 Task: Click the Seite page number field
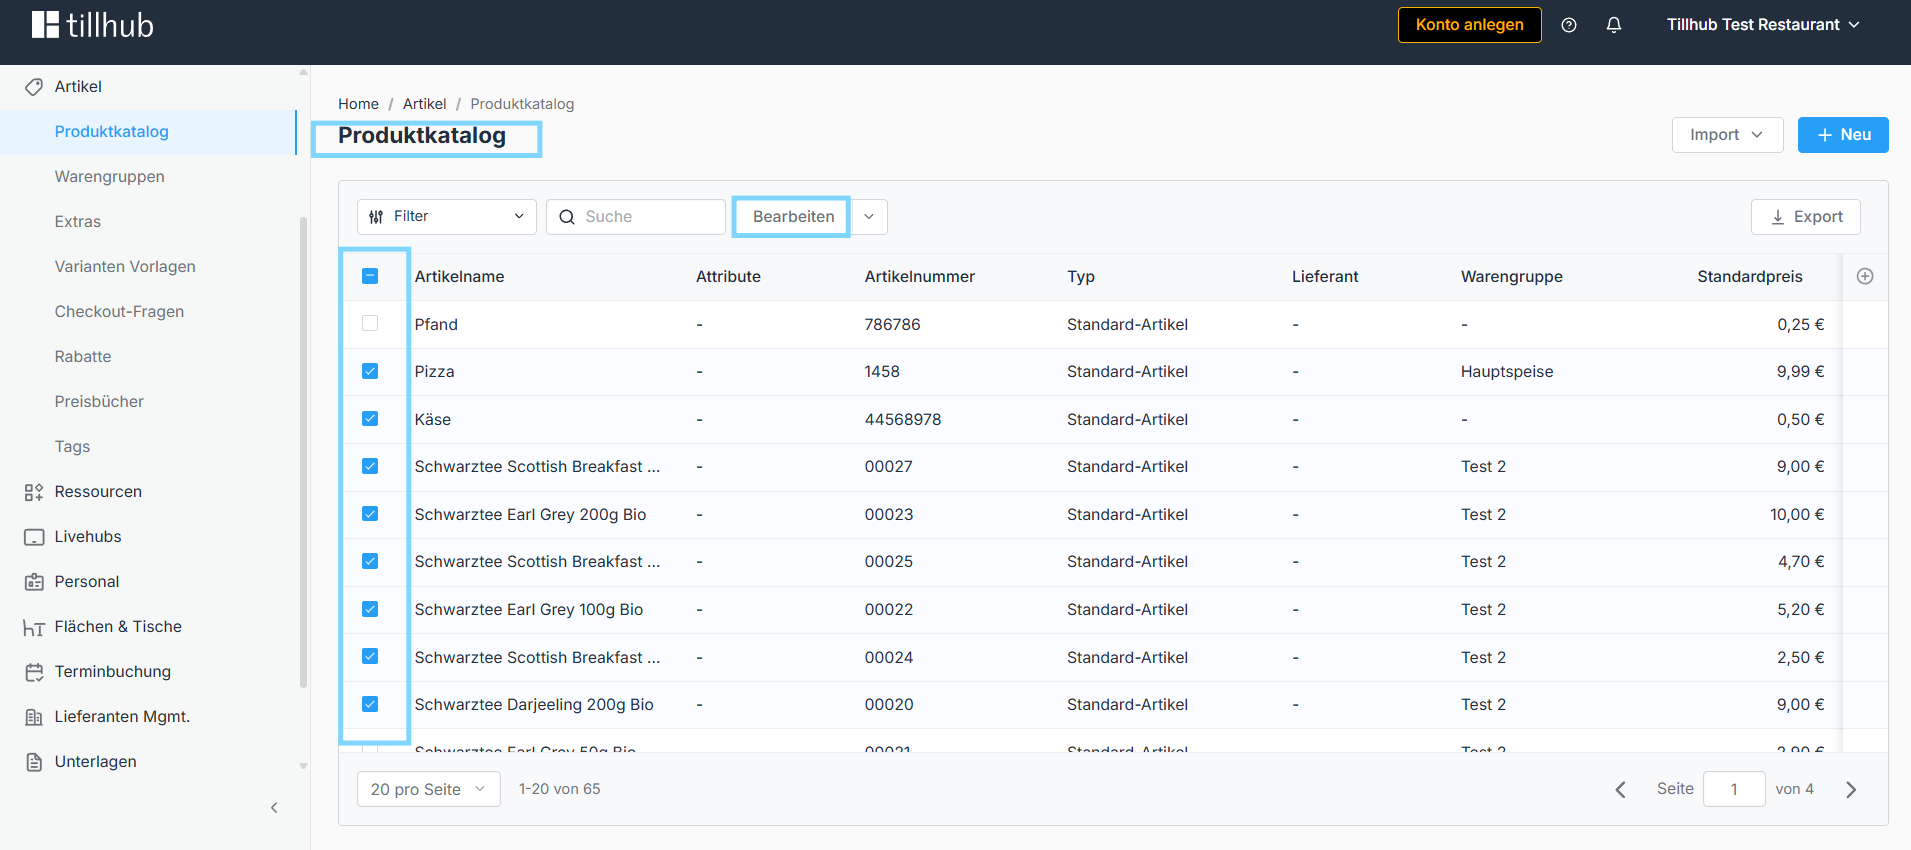(1734, 790)
